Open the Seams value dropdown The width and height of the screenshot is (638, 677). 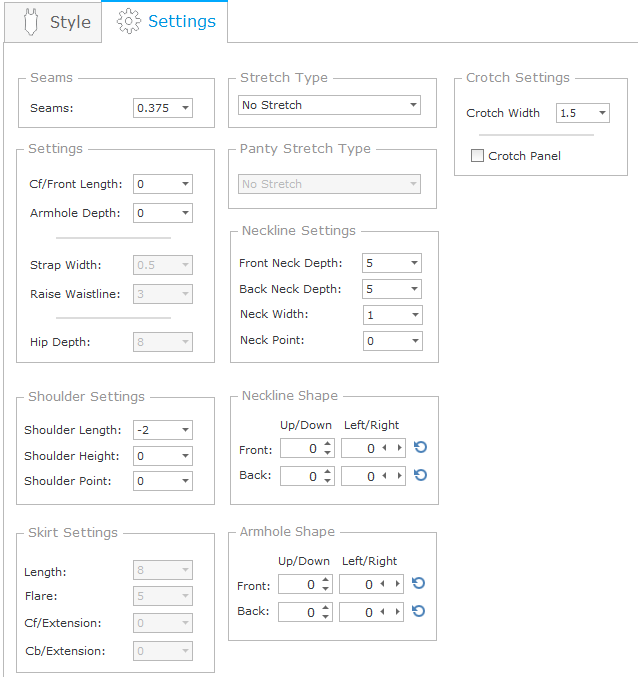[185, 108]
